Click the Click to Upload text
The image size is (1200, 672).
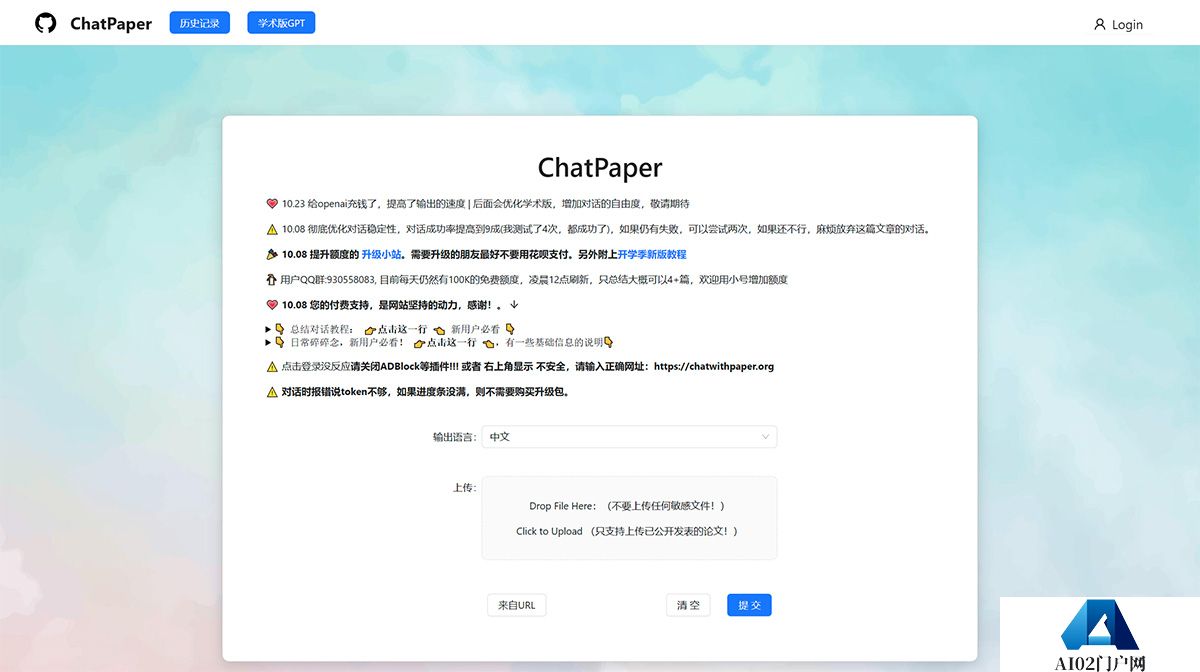[x=549, y=531]
